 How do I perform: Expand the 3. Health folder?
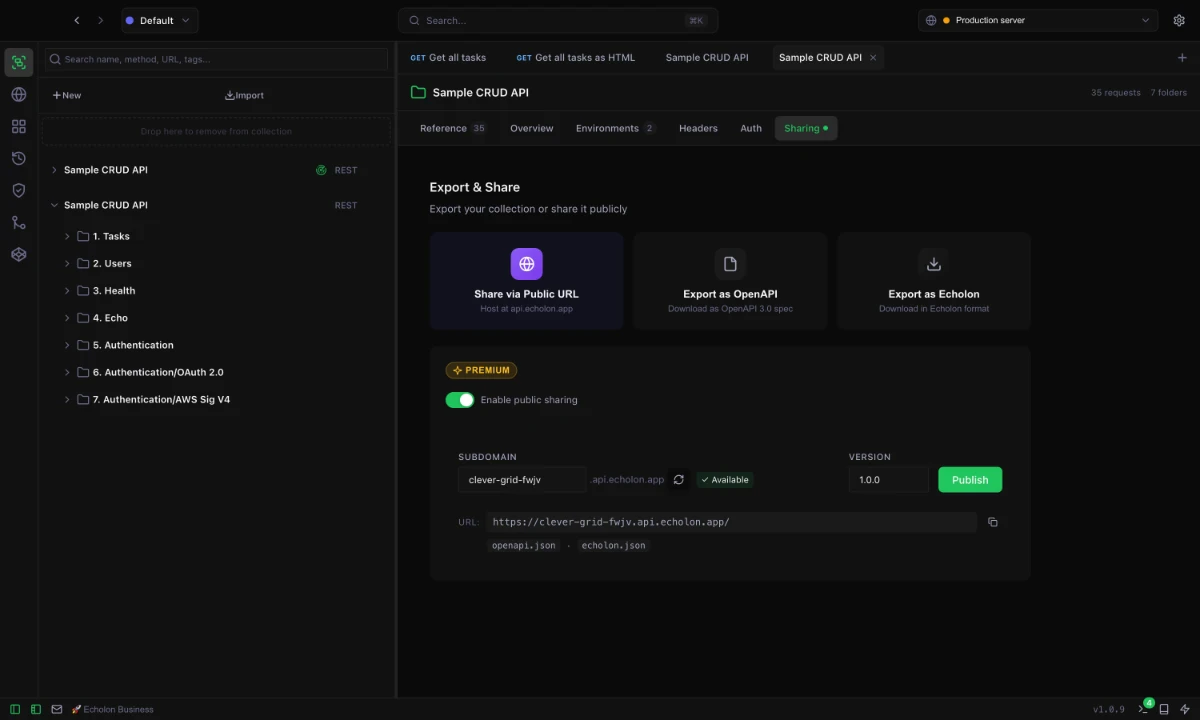(67, 291)
